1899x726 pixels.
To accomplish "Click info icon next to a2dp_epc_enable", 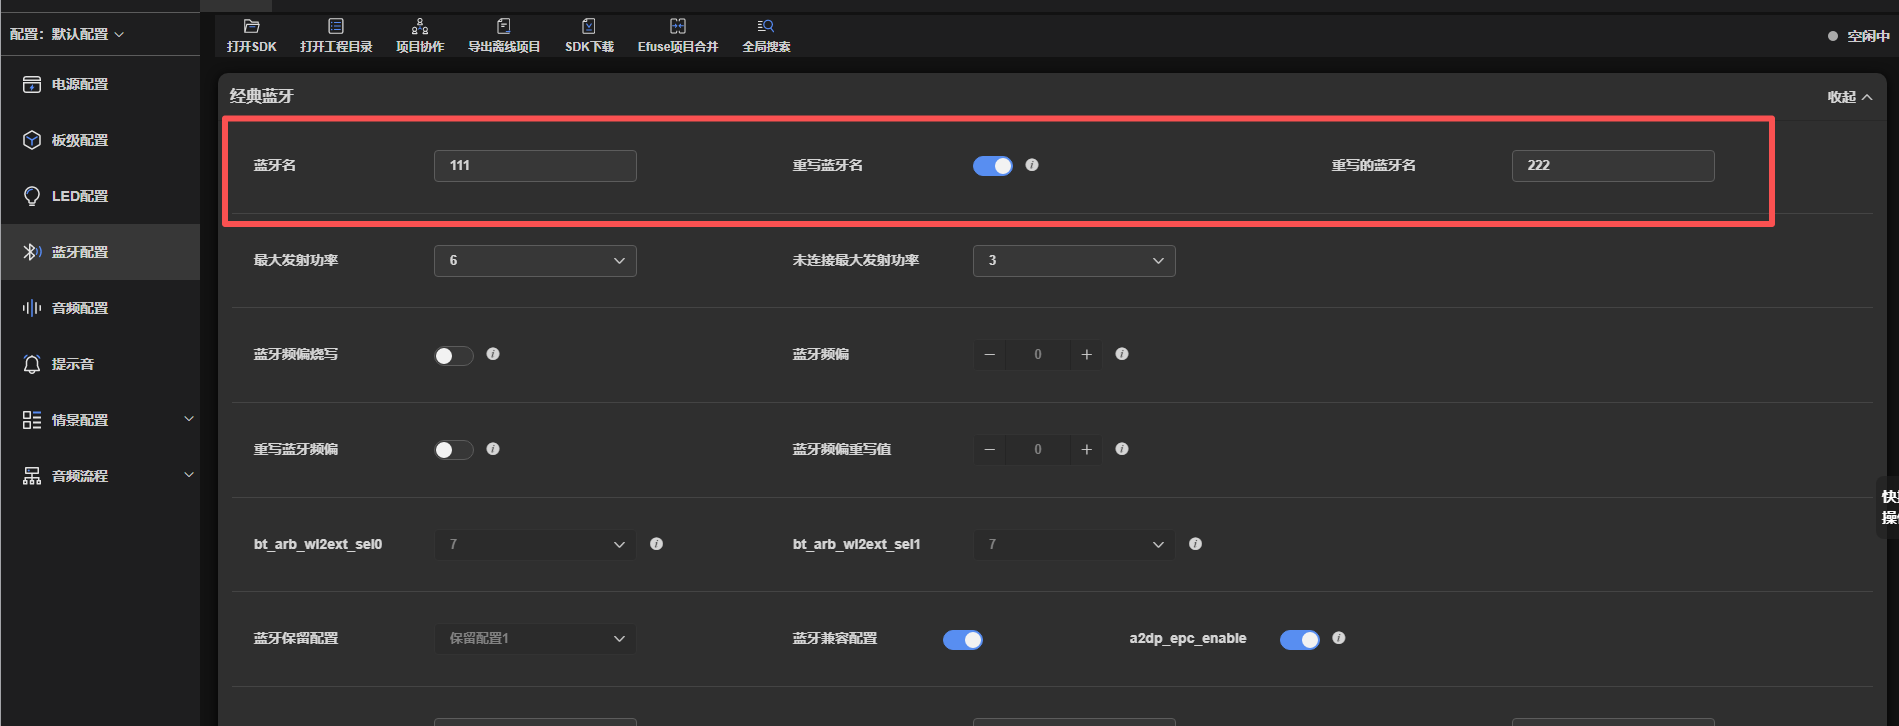I will (1339, 638).
